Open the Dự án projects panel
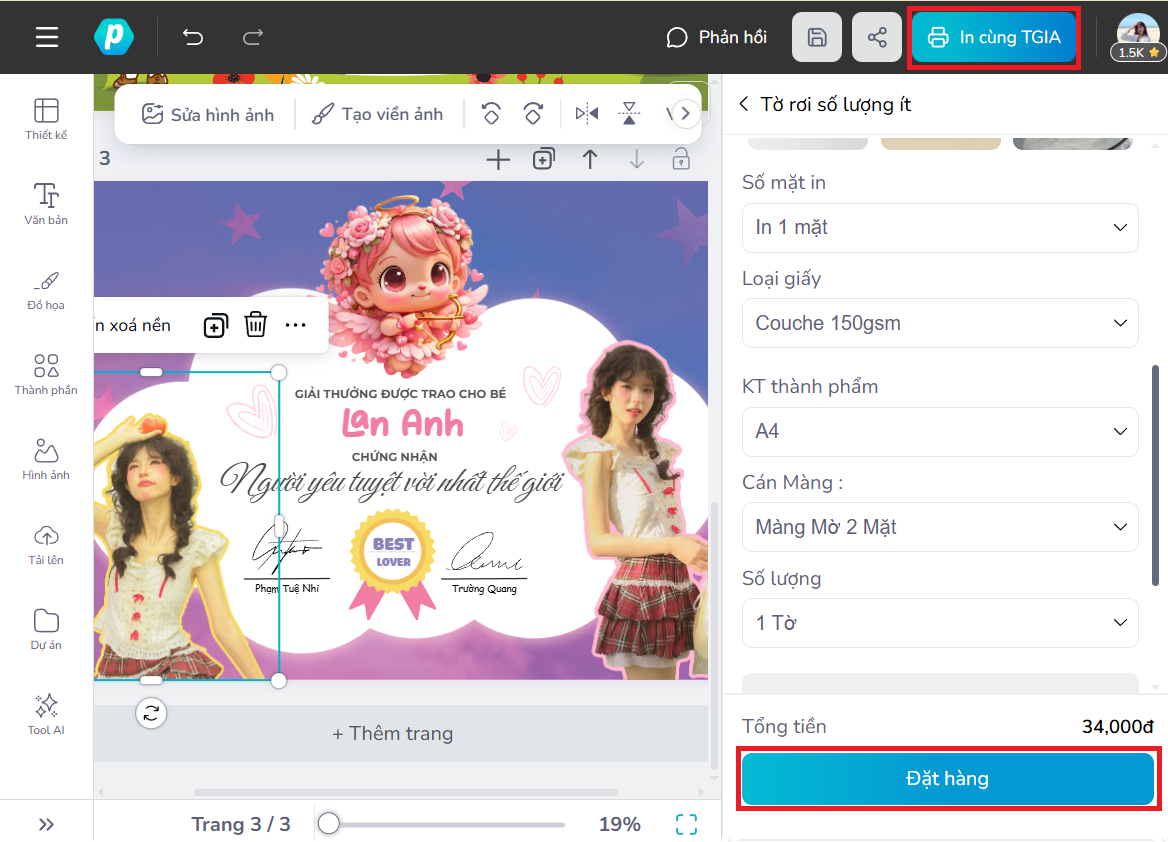This screenshot has height=842, width=1168. point(45,630)
